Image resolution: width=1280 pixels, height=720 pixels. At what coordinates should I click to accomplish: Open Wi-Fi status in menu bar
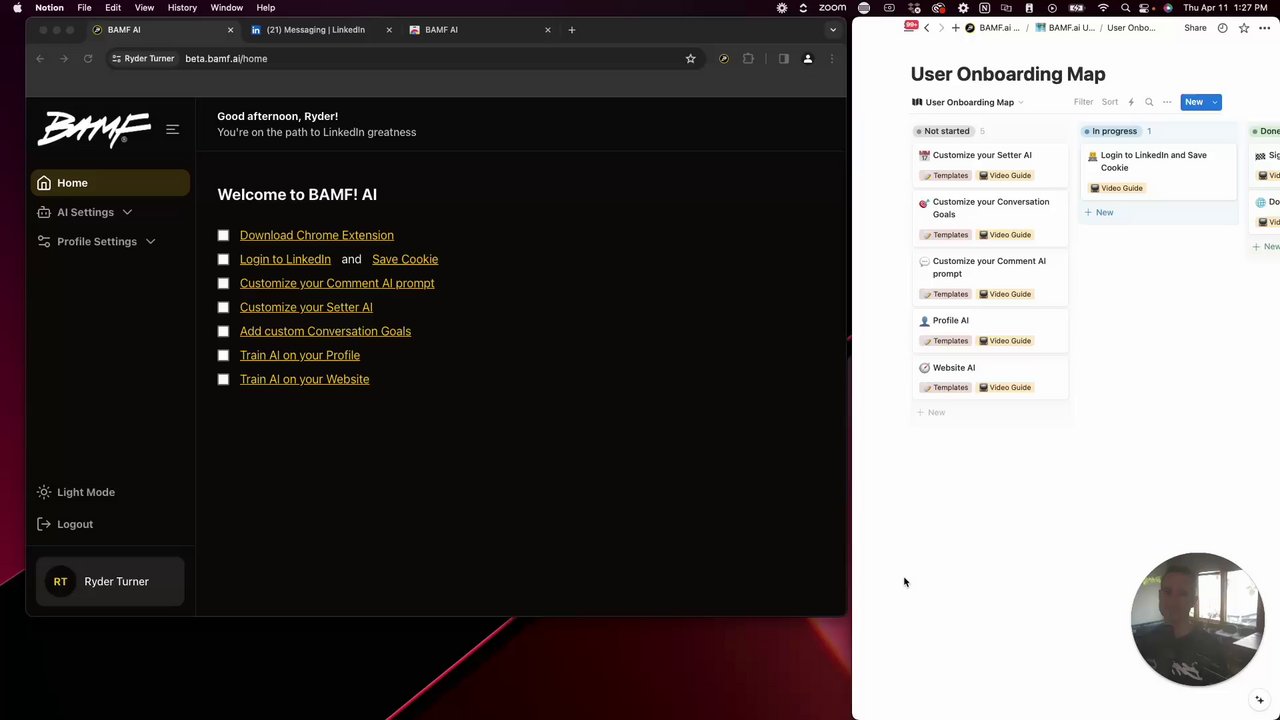[x=1103, y=7]
